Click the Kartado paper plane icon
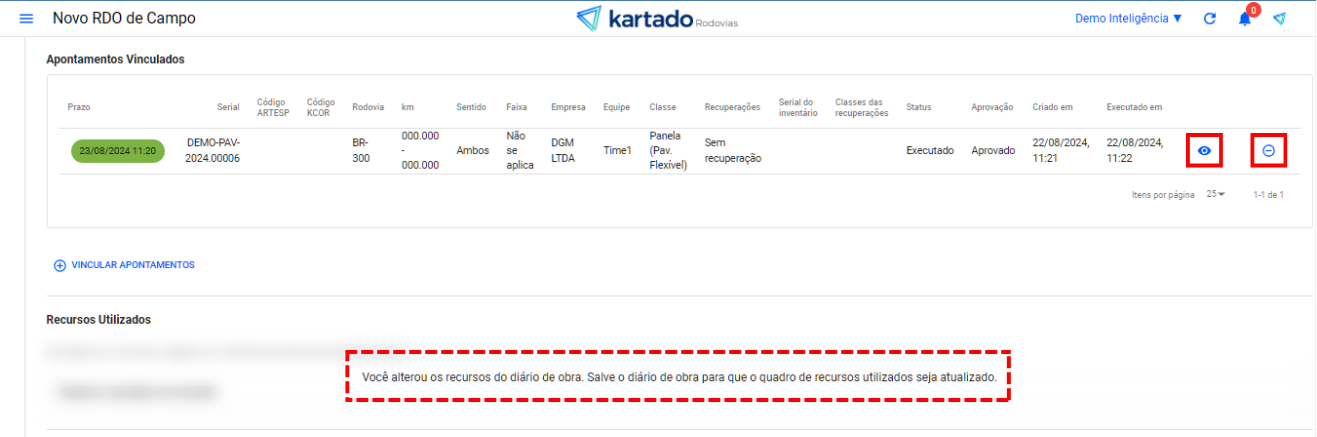1317x437 pixels. [x=1279, y=19]
